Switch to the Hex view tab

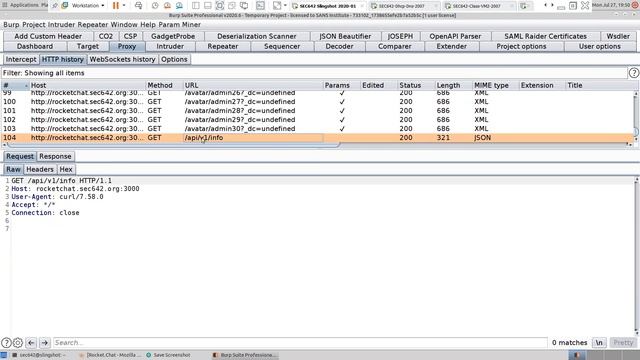pyautogui.click(x=66, y=169)
